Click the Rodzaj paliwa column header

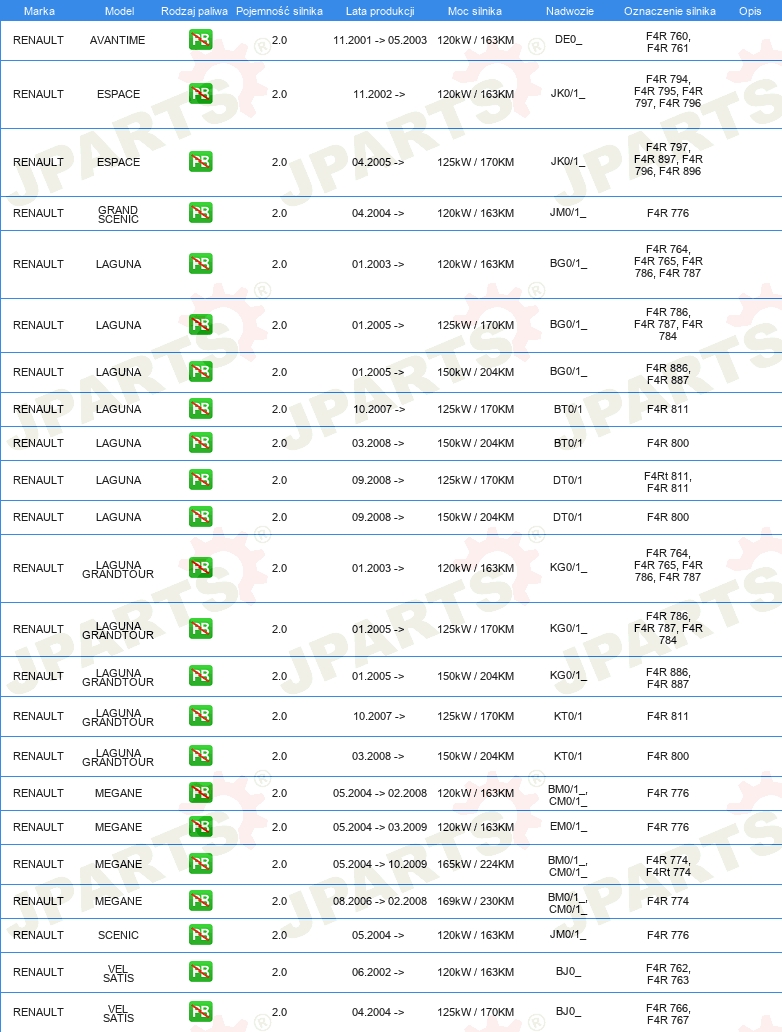tap(194, 11)
